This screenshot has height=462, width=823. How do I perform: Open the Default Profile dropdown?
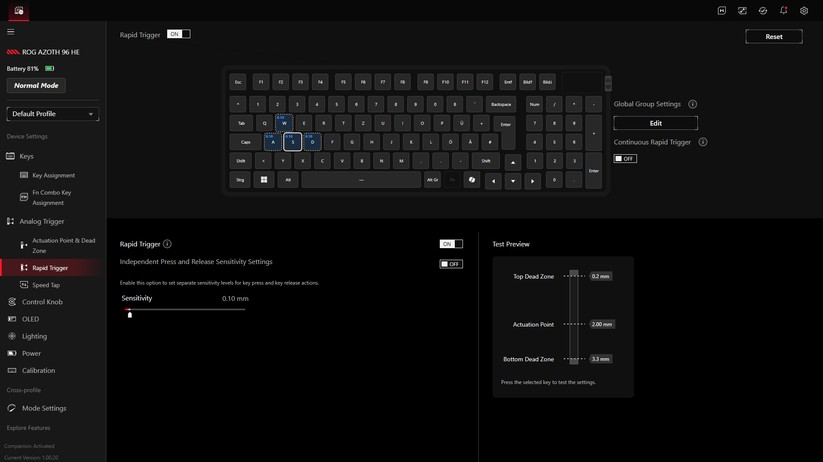52,114
